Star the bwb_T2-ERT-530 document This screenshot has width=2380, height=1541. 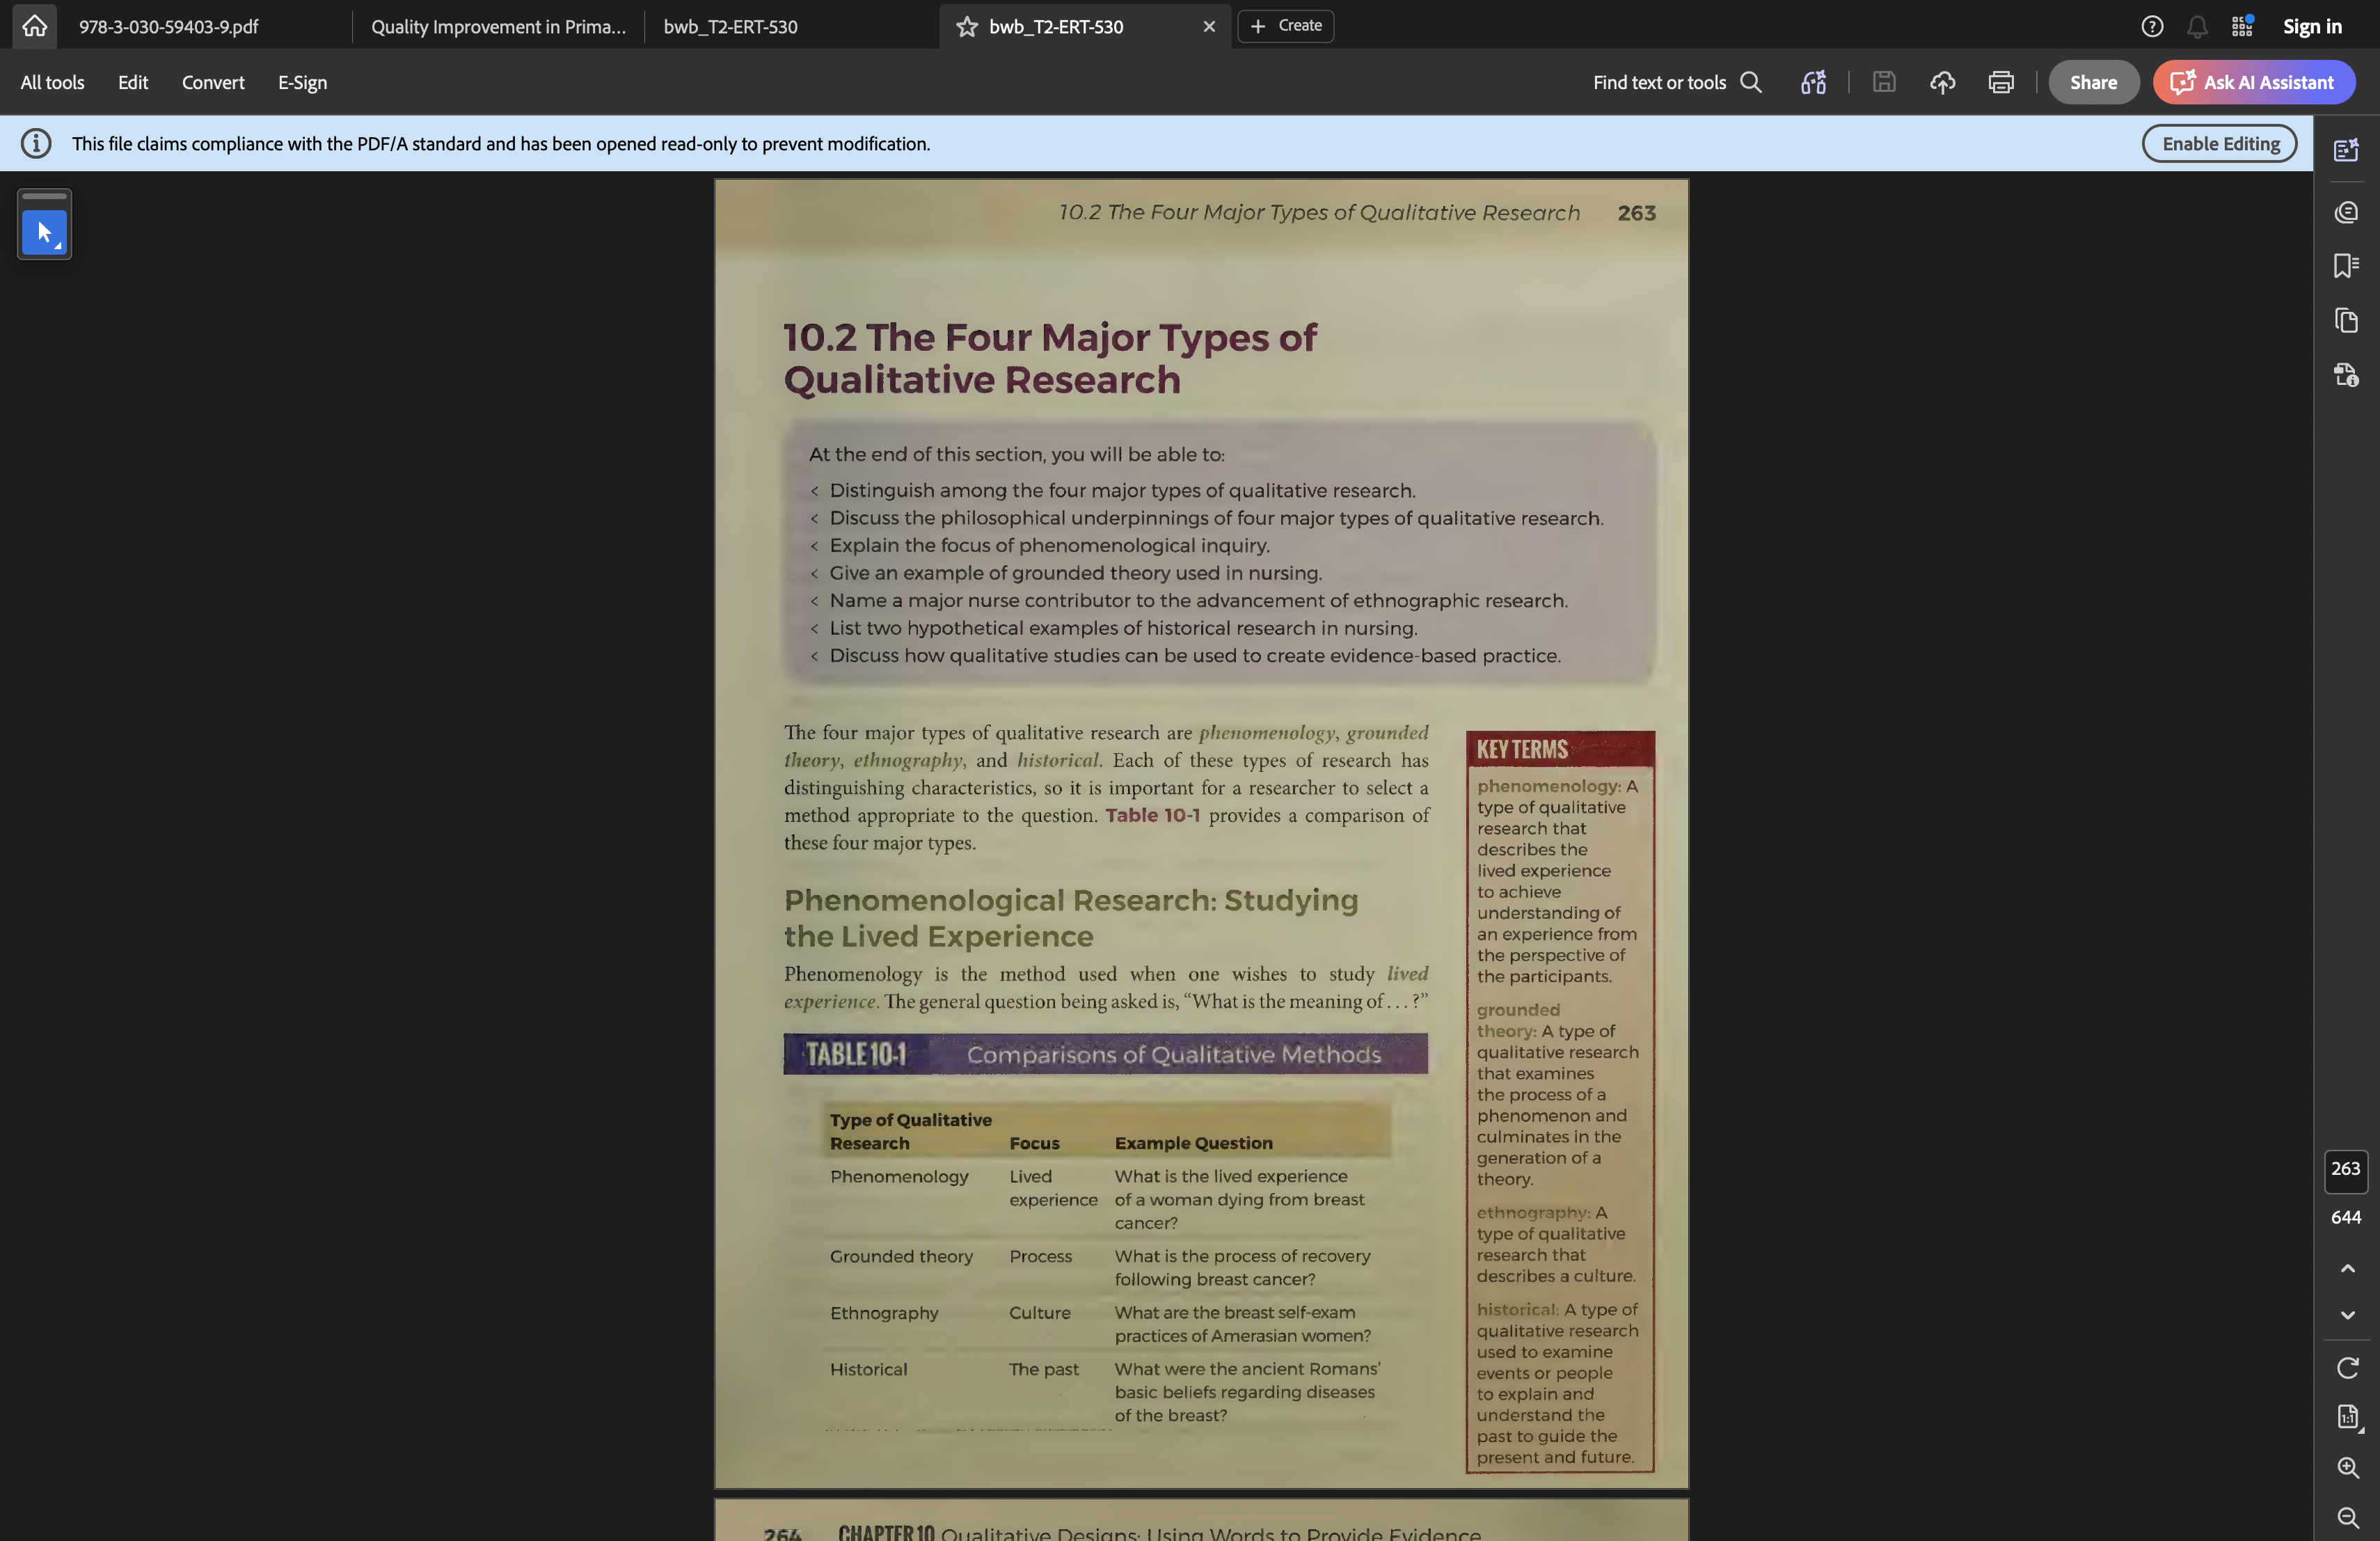(966, 26)
